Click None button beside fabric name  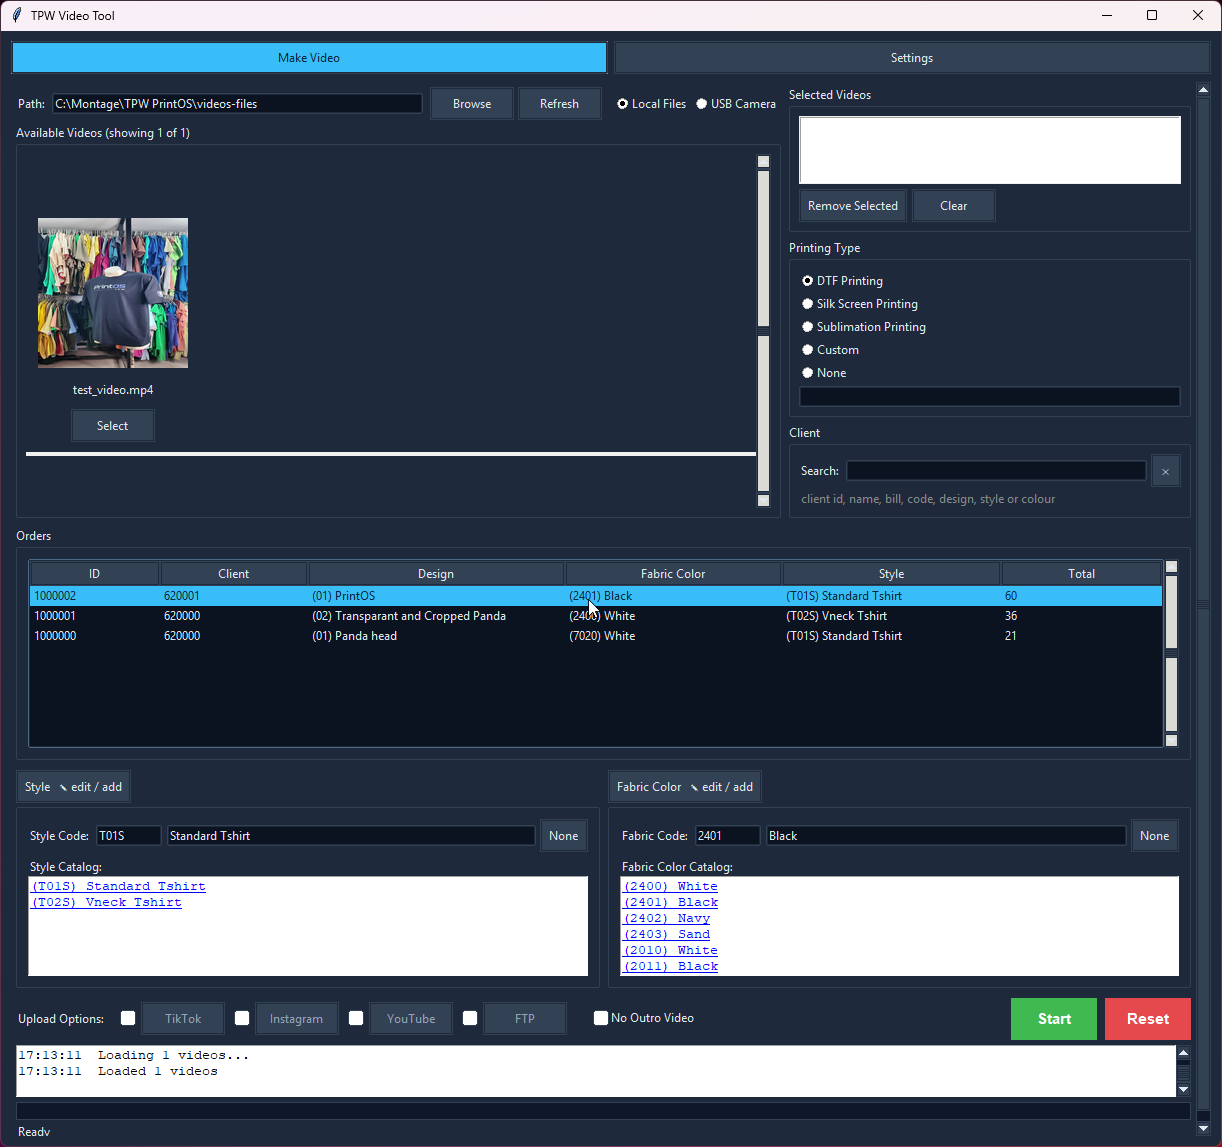click(x=1155, y=836)
